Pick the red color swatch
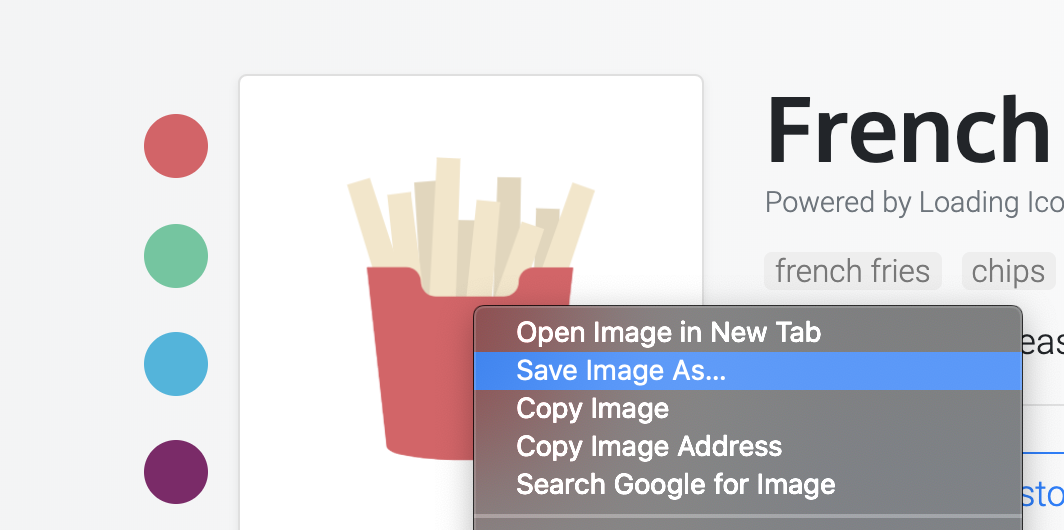This screenshot has width=1064, height=530. 176,146
